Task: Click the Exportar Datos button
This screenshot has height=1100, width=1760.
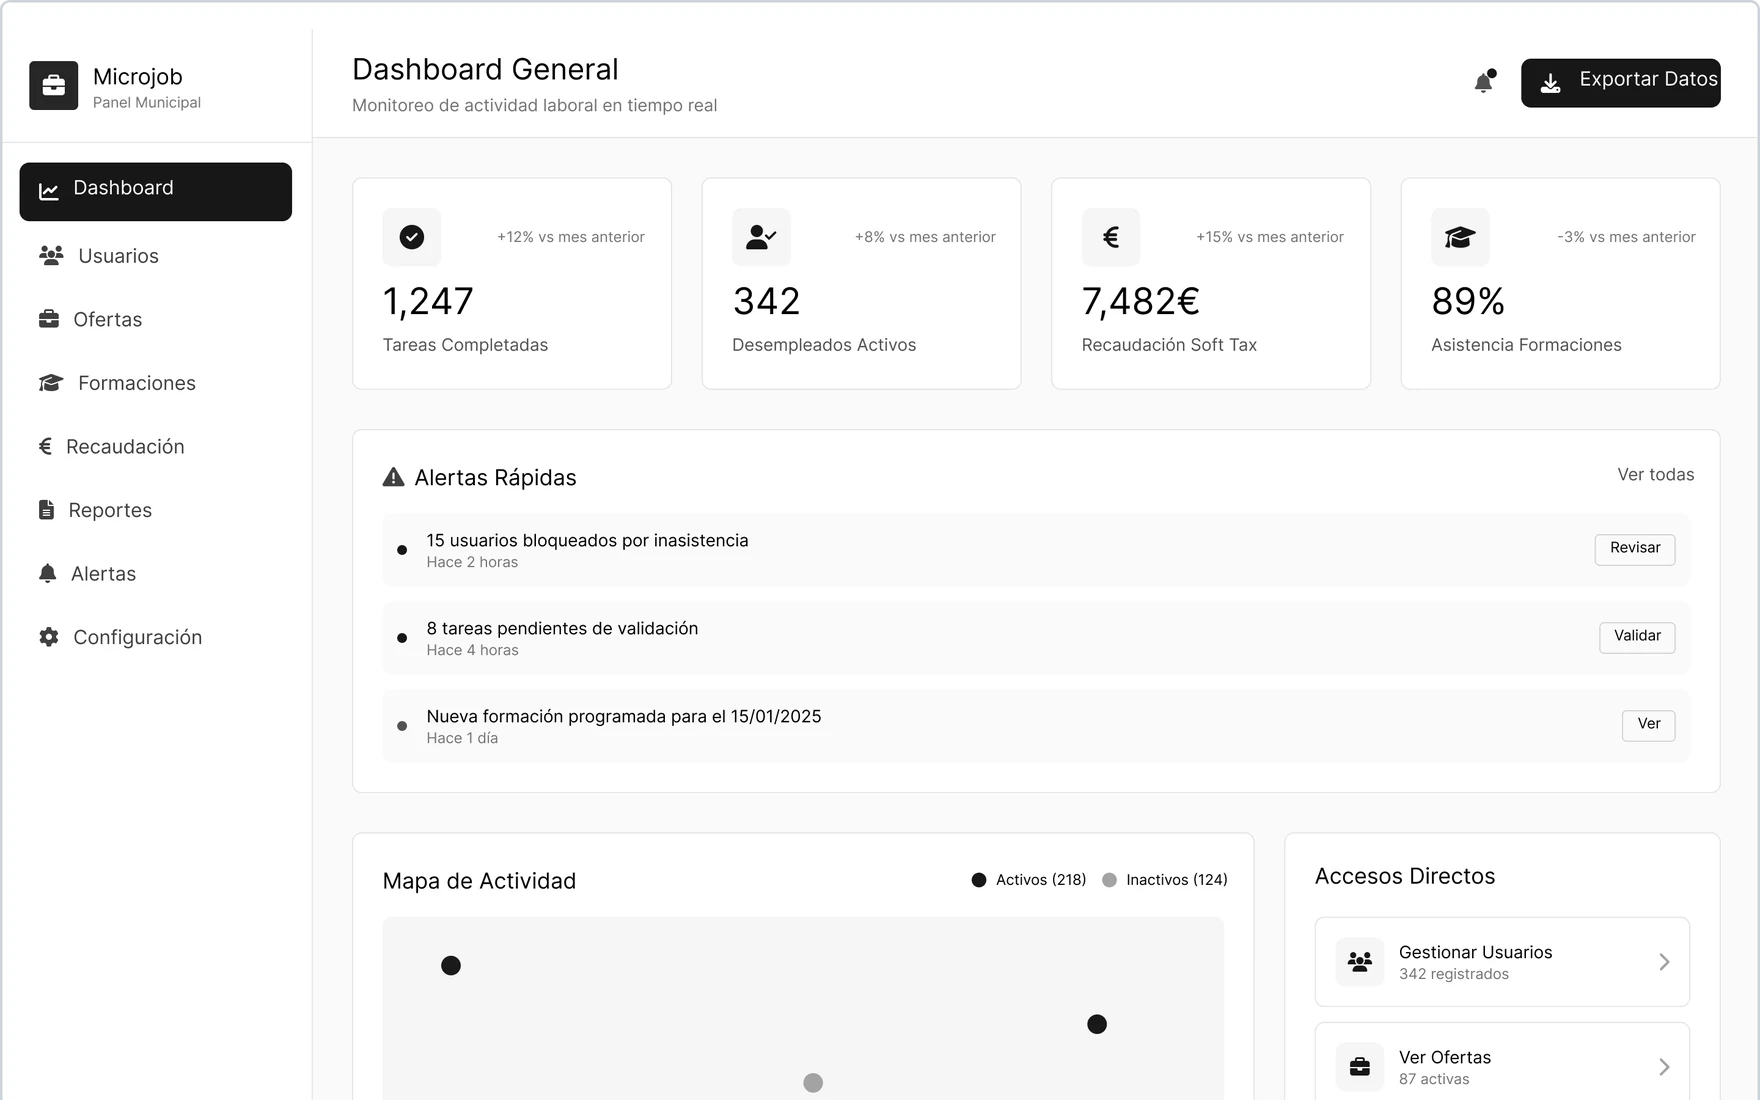Action: pos(1620,82)
